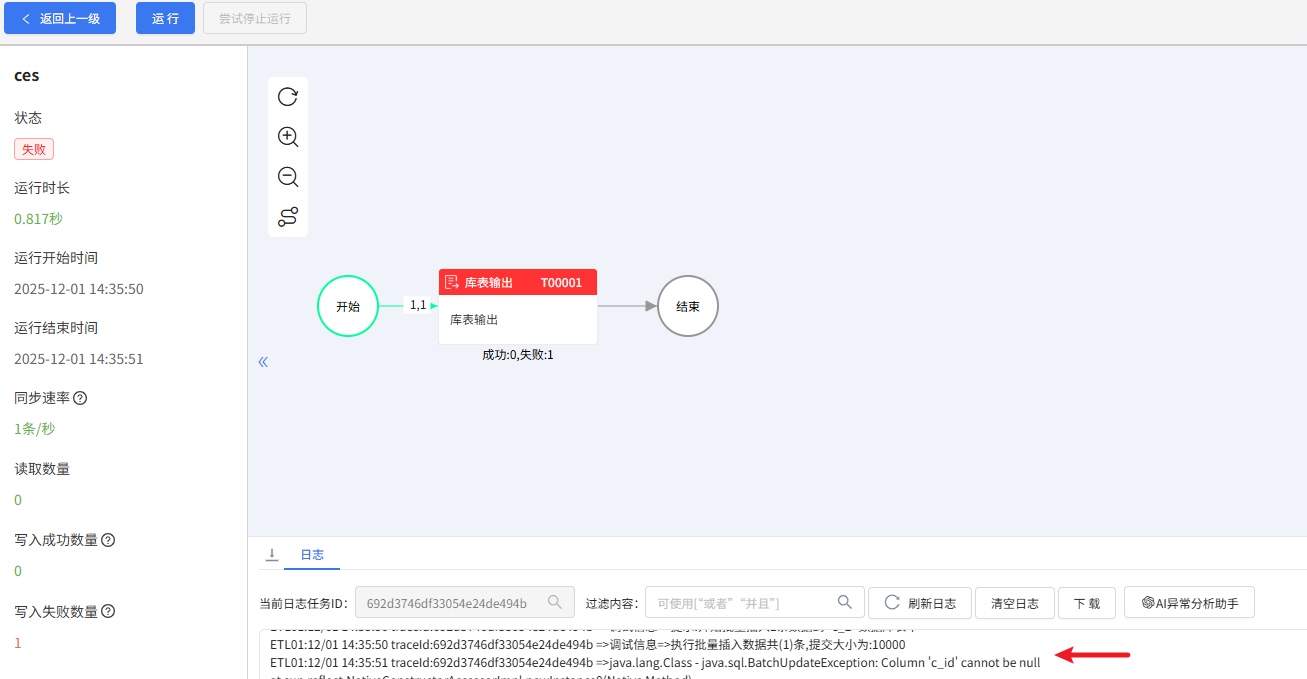Open the AI异常分析助手 assistant
This screenshot has height=679, width=1307.
pyautogui.click(x=1189, y=602)
